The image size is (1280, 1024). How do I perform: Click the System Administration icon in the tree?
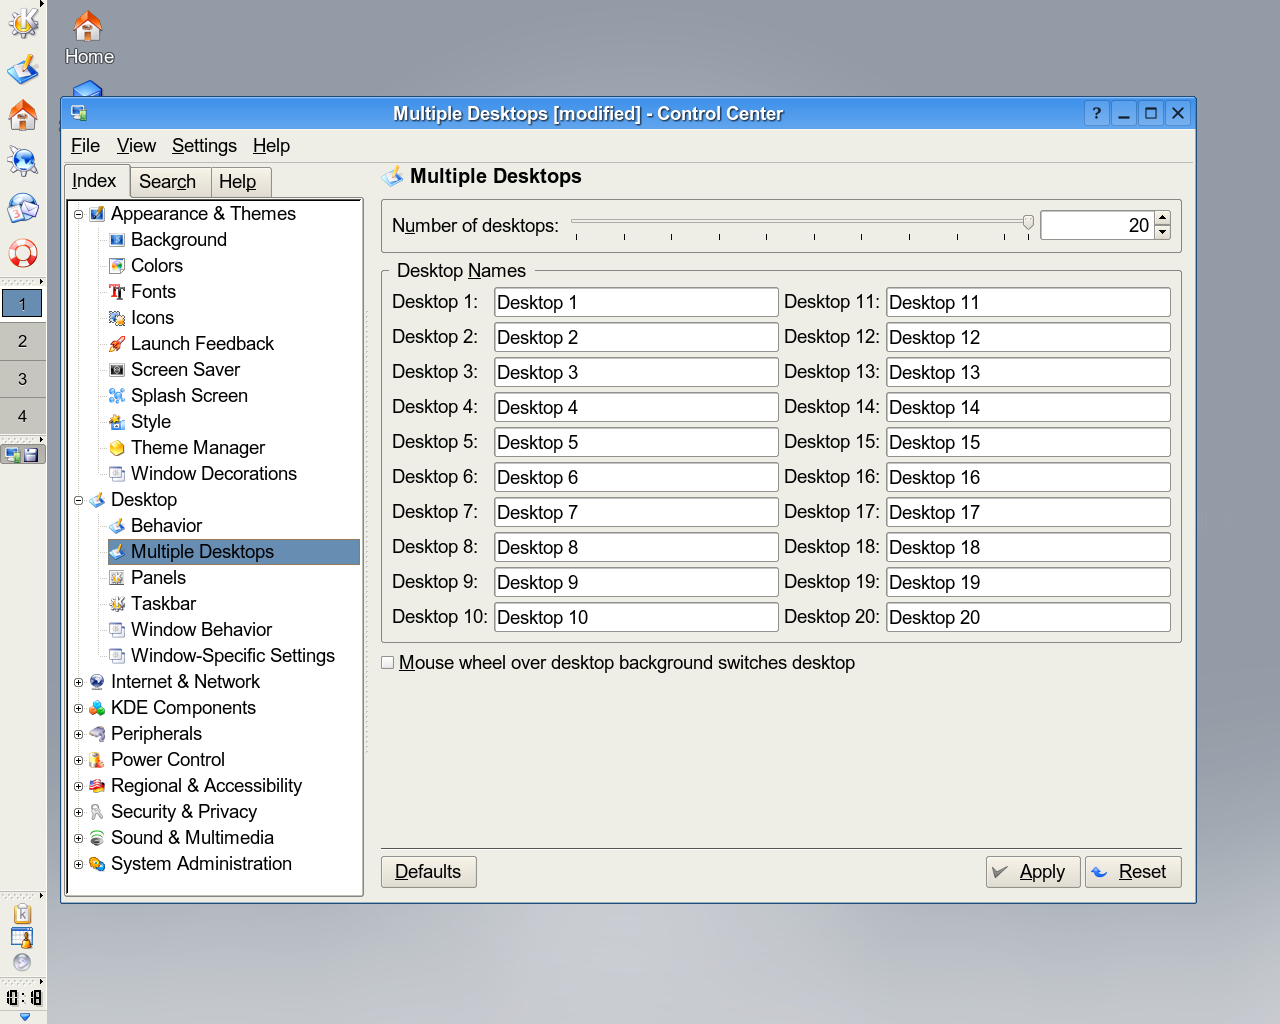pos(97,864)
